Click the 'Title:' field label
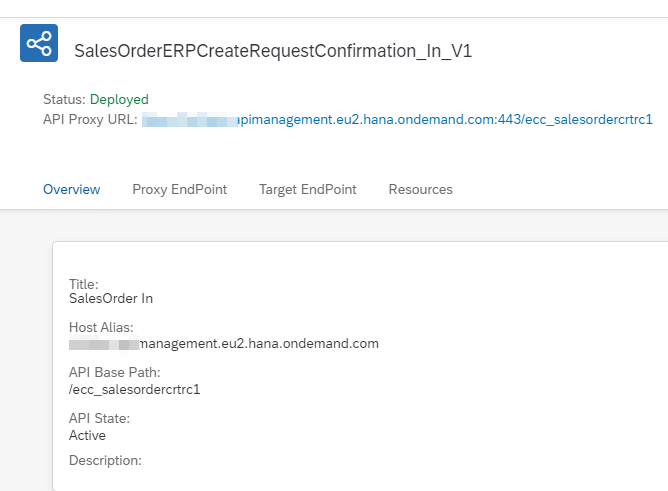Viewport: 668px width, 491px height. [83, 284]
